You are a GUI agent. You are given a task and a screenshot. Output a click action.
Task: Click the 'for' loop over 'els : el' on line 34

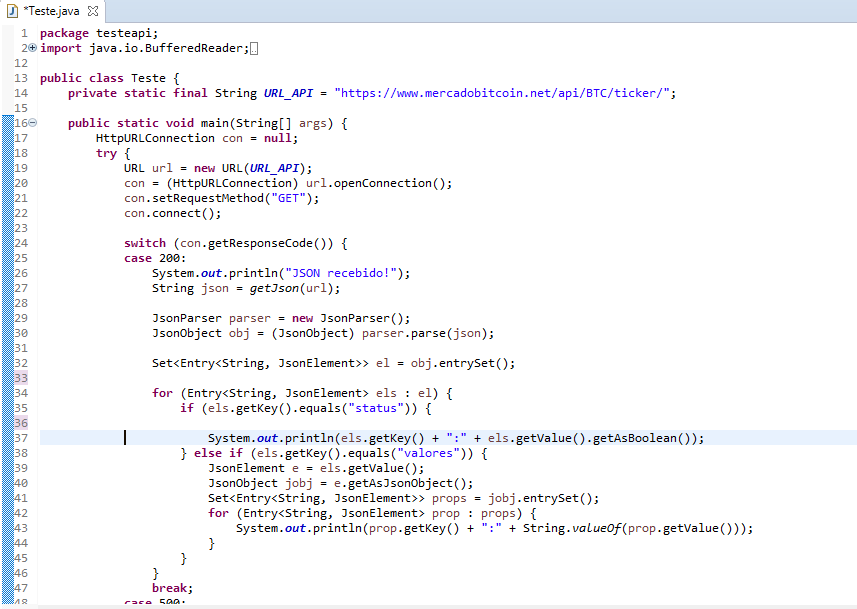coord(302,394)
